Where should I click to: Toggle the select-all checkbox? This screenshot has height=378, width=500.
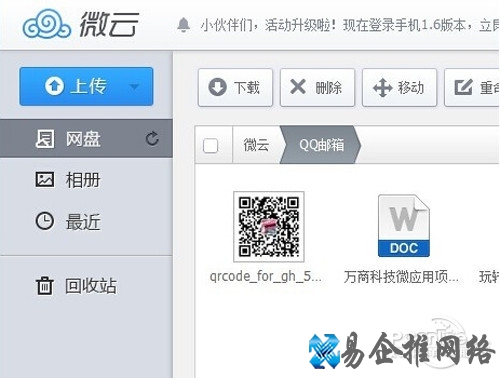tap(210, 145)
